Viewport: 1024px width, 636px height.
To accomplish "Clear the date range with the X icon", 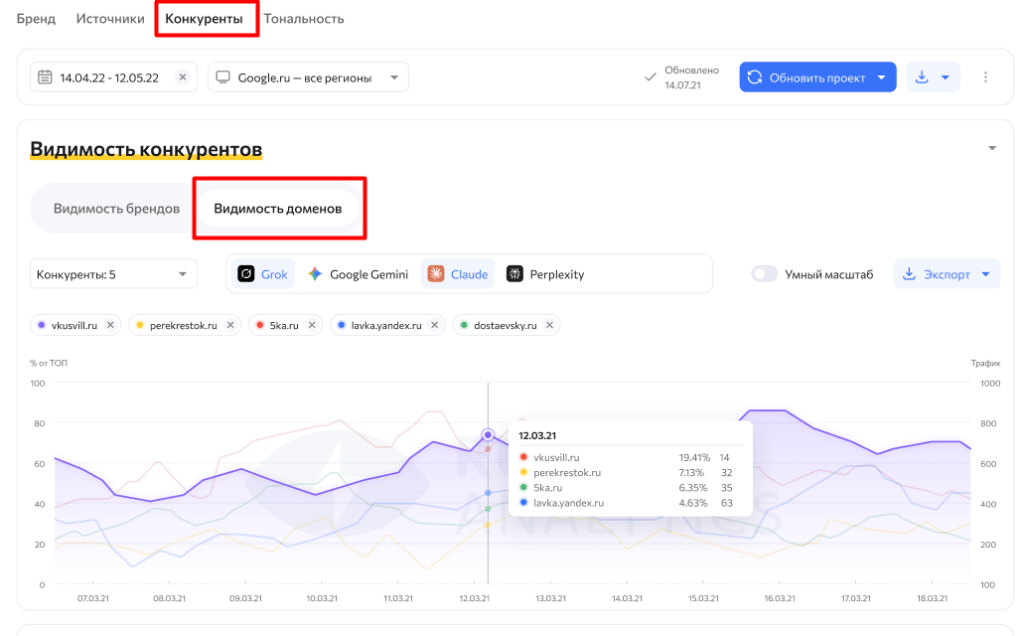I will [x=182, y=78].
